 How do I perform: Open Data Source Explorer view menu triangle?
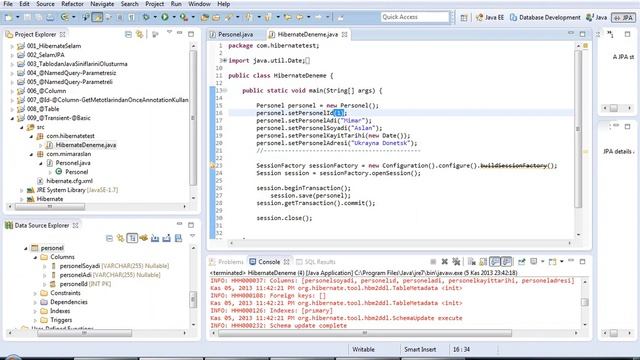click(192, 236)
